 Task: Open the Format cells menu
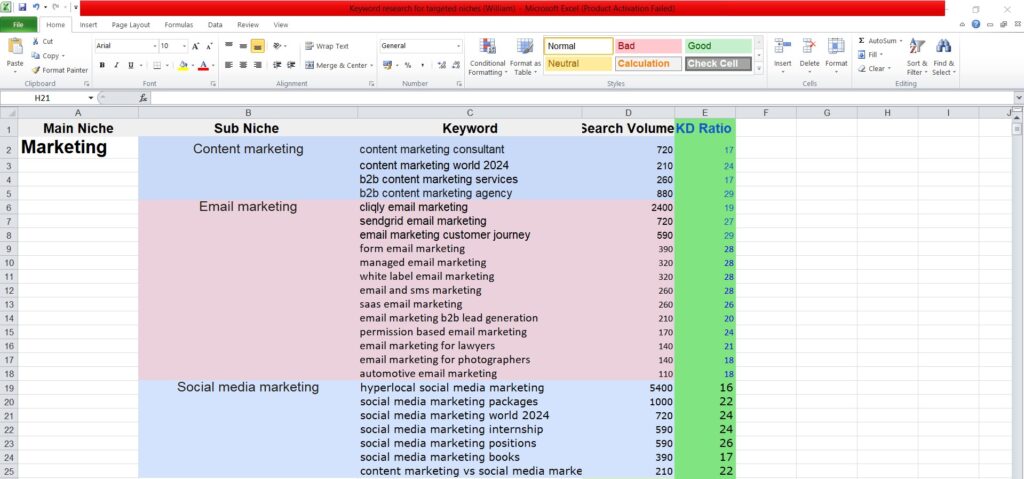click(836, 55)
